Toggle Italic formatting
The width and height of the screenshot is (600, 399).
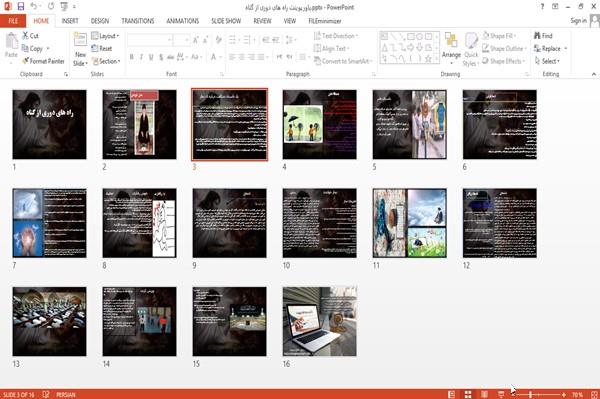[141, 57]
